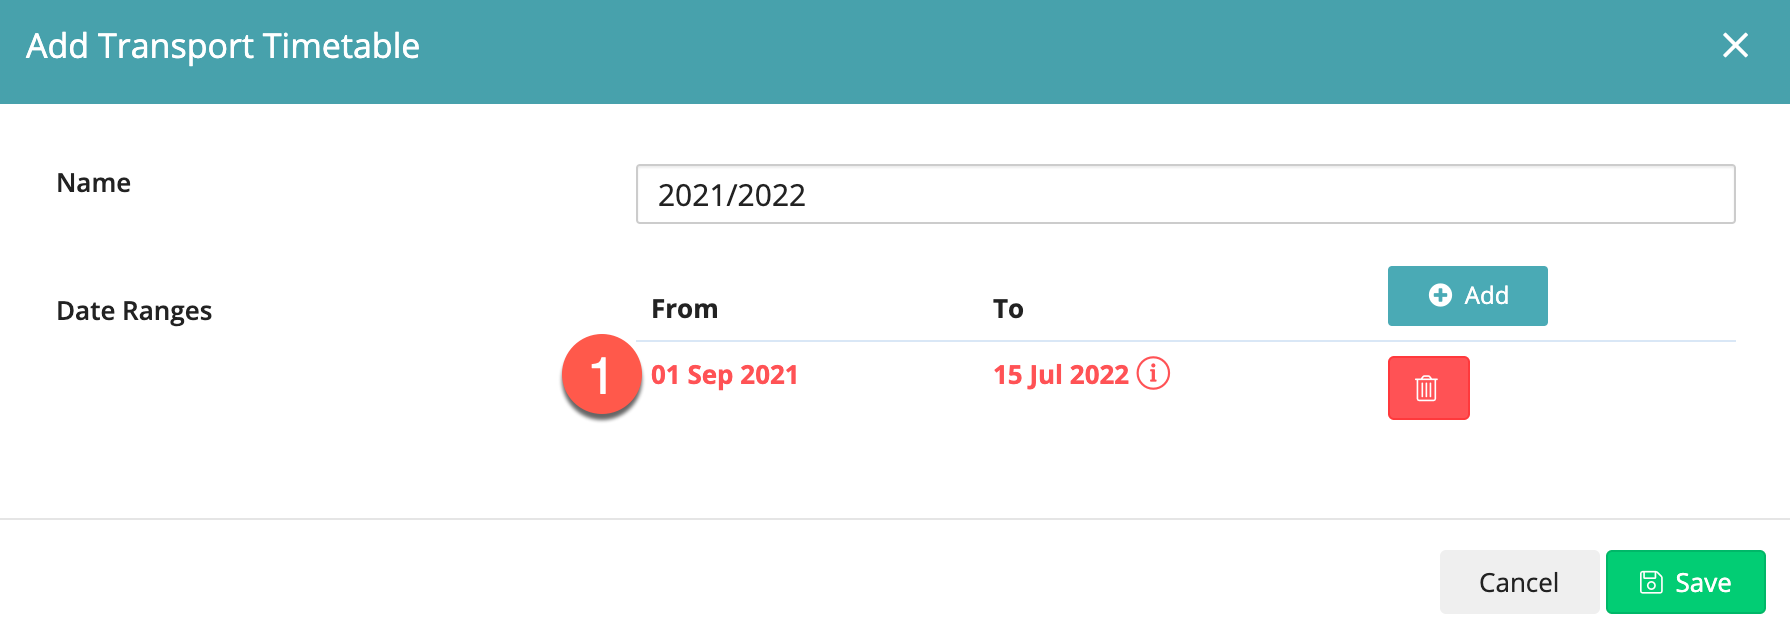Click the teal header bar of dialog
Image resolution: width=1790 pixels, height=632 pixels.
pyautogui.click(x=1000, y=50)
